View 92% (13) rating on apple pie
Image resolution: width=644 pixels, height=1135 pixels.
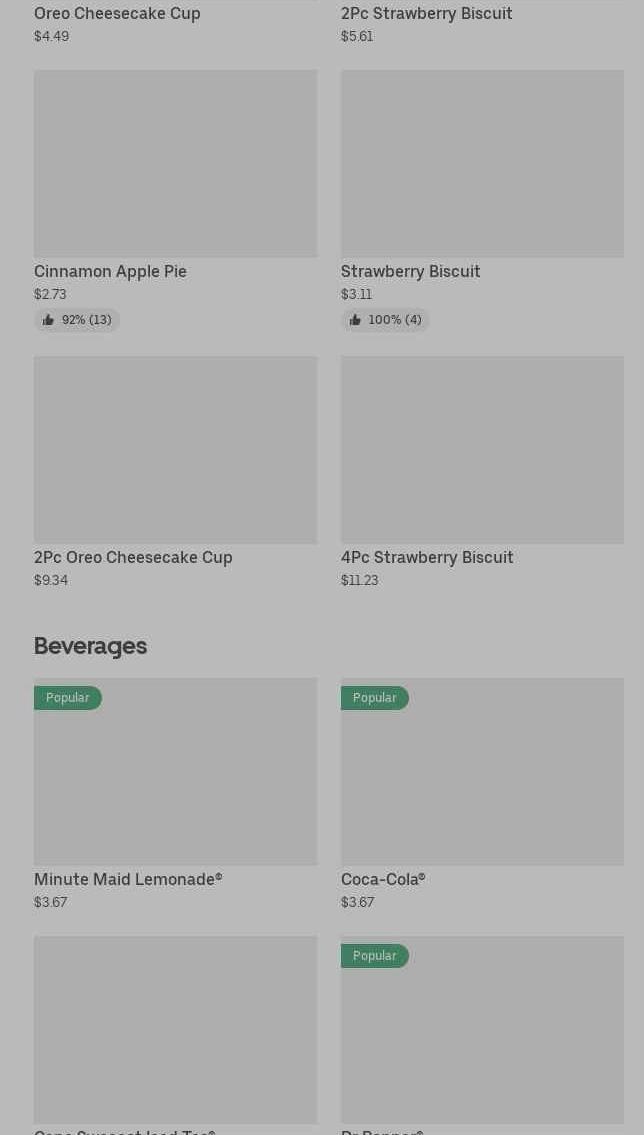point(86,320)
